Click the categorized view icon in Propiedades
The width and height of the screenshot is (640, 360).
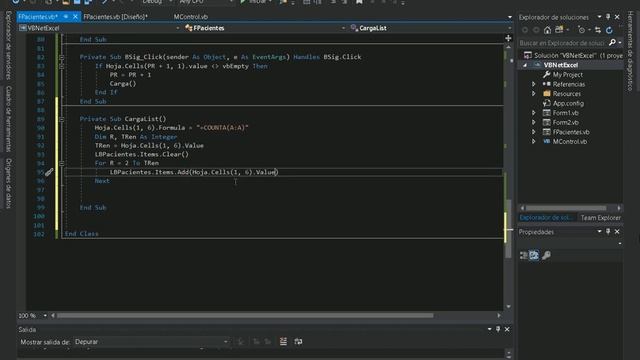click(x=524, y=256)
